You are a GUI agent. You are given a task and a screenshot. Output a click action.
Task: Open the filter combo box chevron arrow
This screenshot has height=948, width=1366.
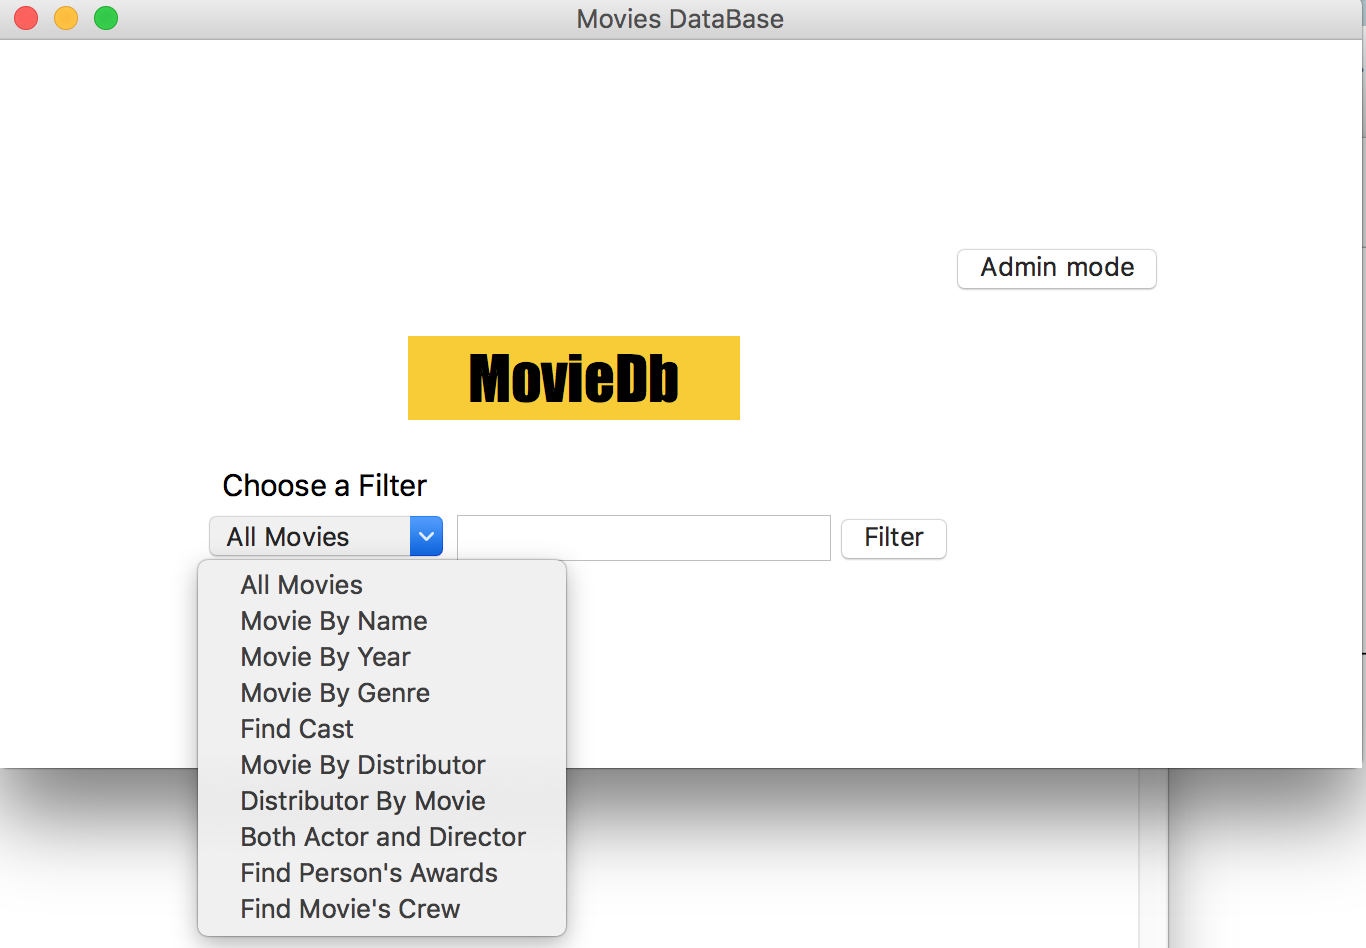pyautogui.click(x=425, y=536)
